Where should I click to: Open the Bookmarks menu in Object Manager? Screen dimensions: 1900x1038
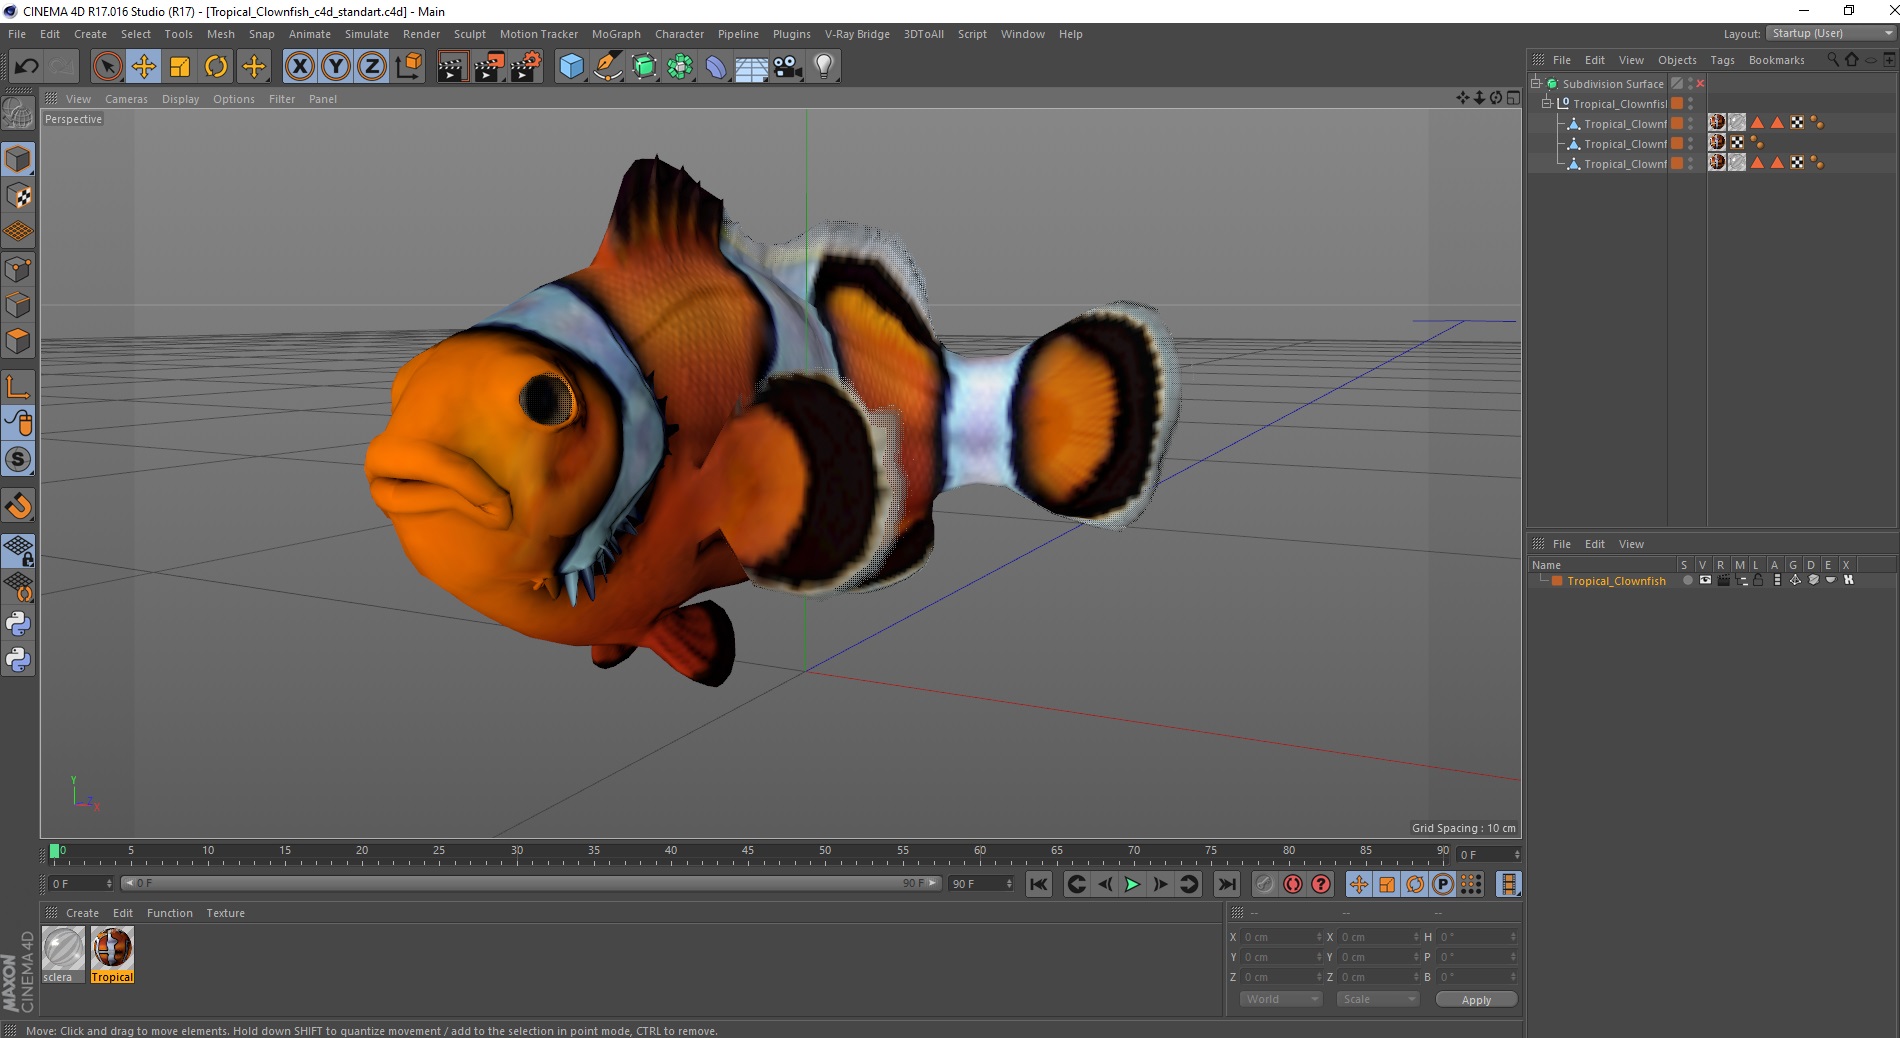(1776, 60)
